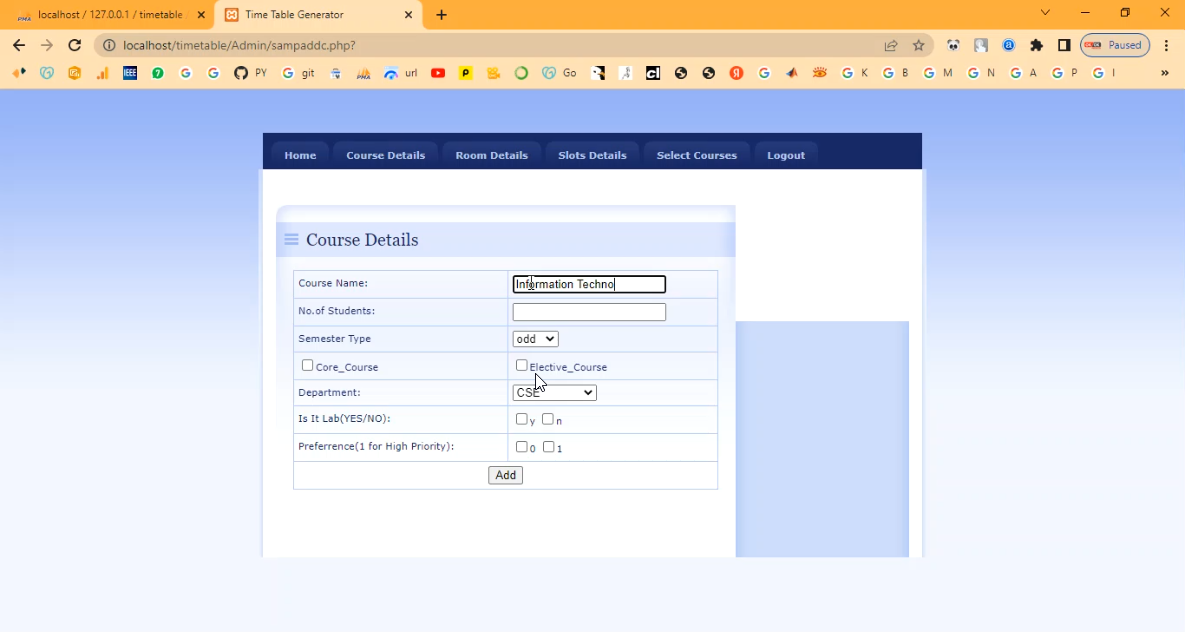Click the browser back arrow

point(19,45)
